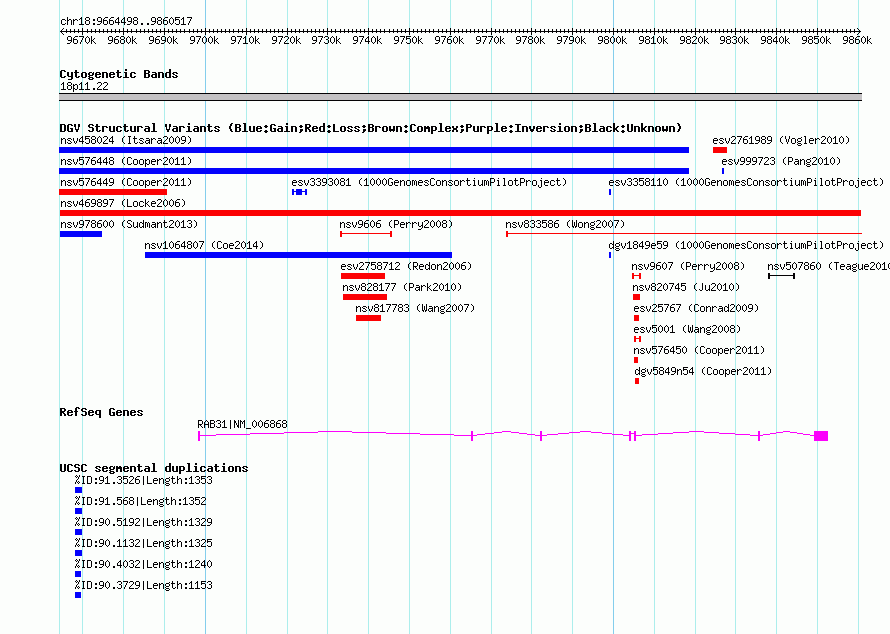This screenshot has height=634, width=890.
Task: Open the nsv820745 (Ju2010) label
Action: [686, 287]
